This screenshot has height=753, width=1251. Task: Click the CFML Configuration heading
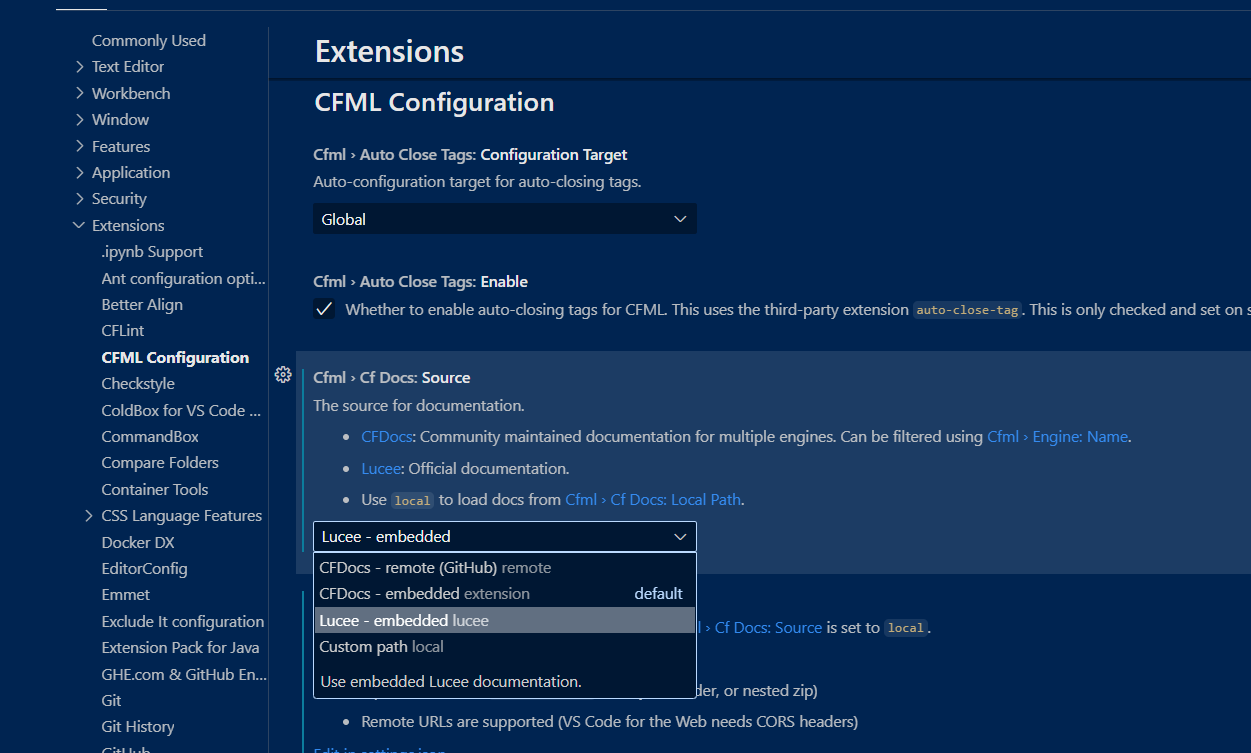pyautogui.click(x=434, y=102)
